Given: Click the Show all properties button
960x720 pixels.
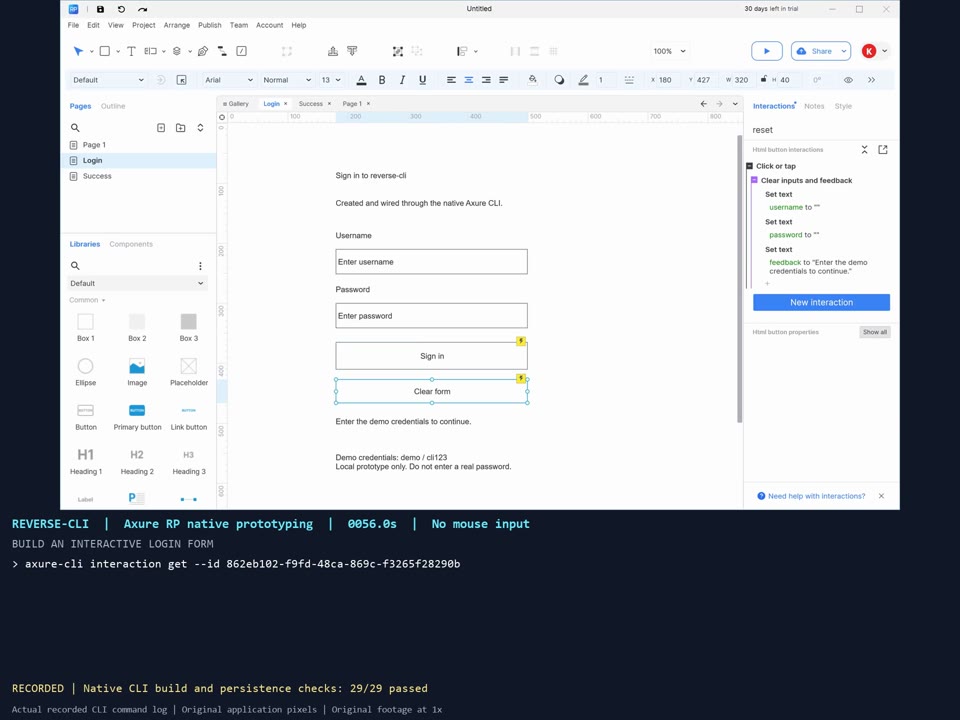Looking at the screenshot, I should click(874, 332).
